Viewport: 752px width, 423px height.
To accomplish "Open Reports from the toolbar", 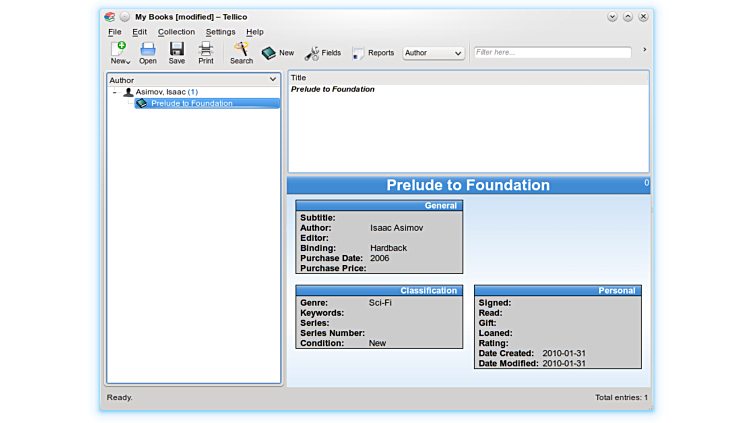I will (373, 53).
